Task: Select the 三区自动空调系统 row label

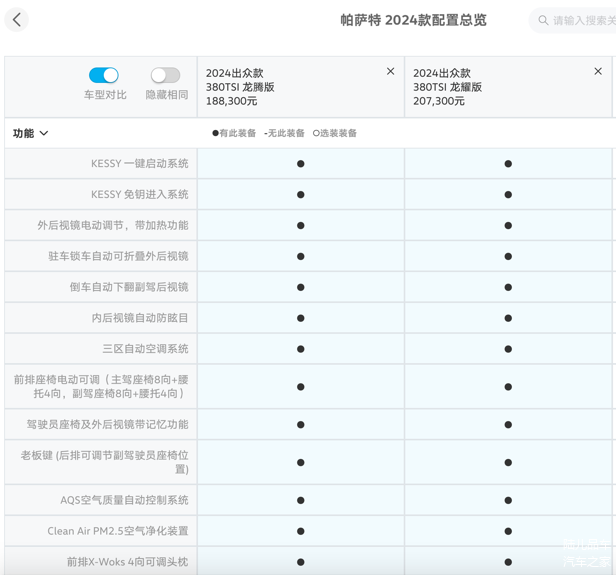Action: click(145, 349)
